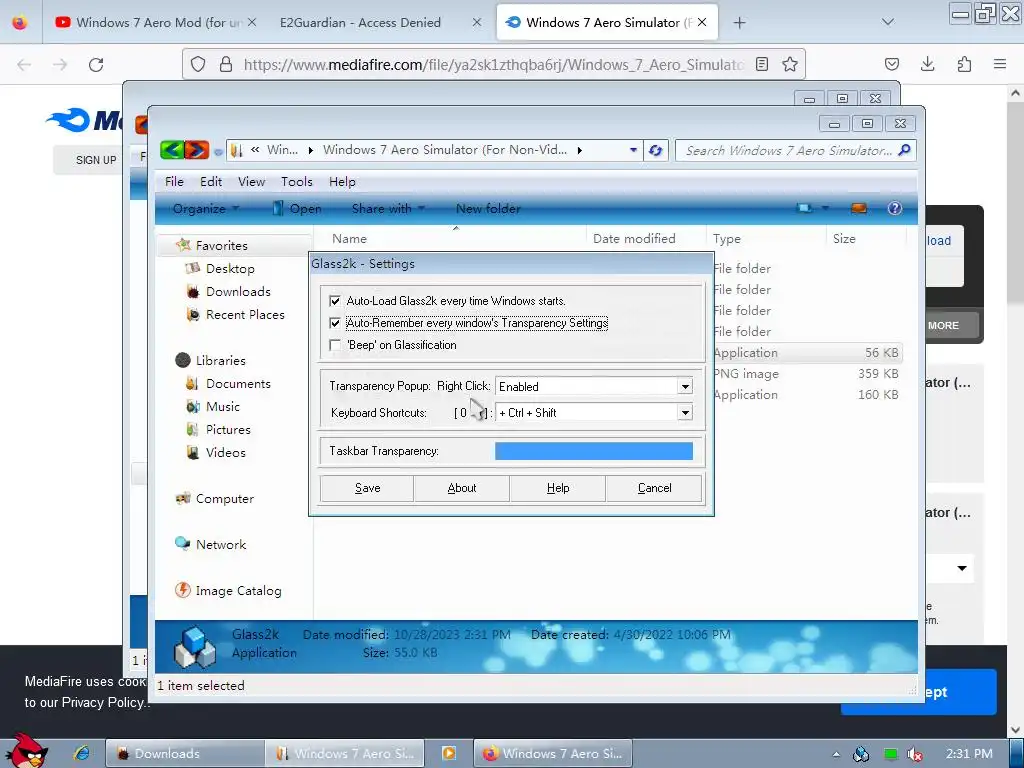Screen dimensions: 1024x768
Task: Enable 'Beep' on Glassification checkbox
Action: click(x=335, y=345)
